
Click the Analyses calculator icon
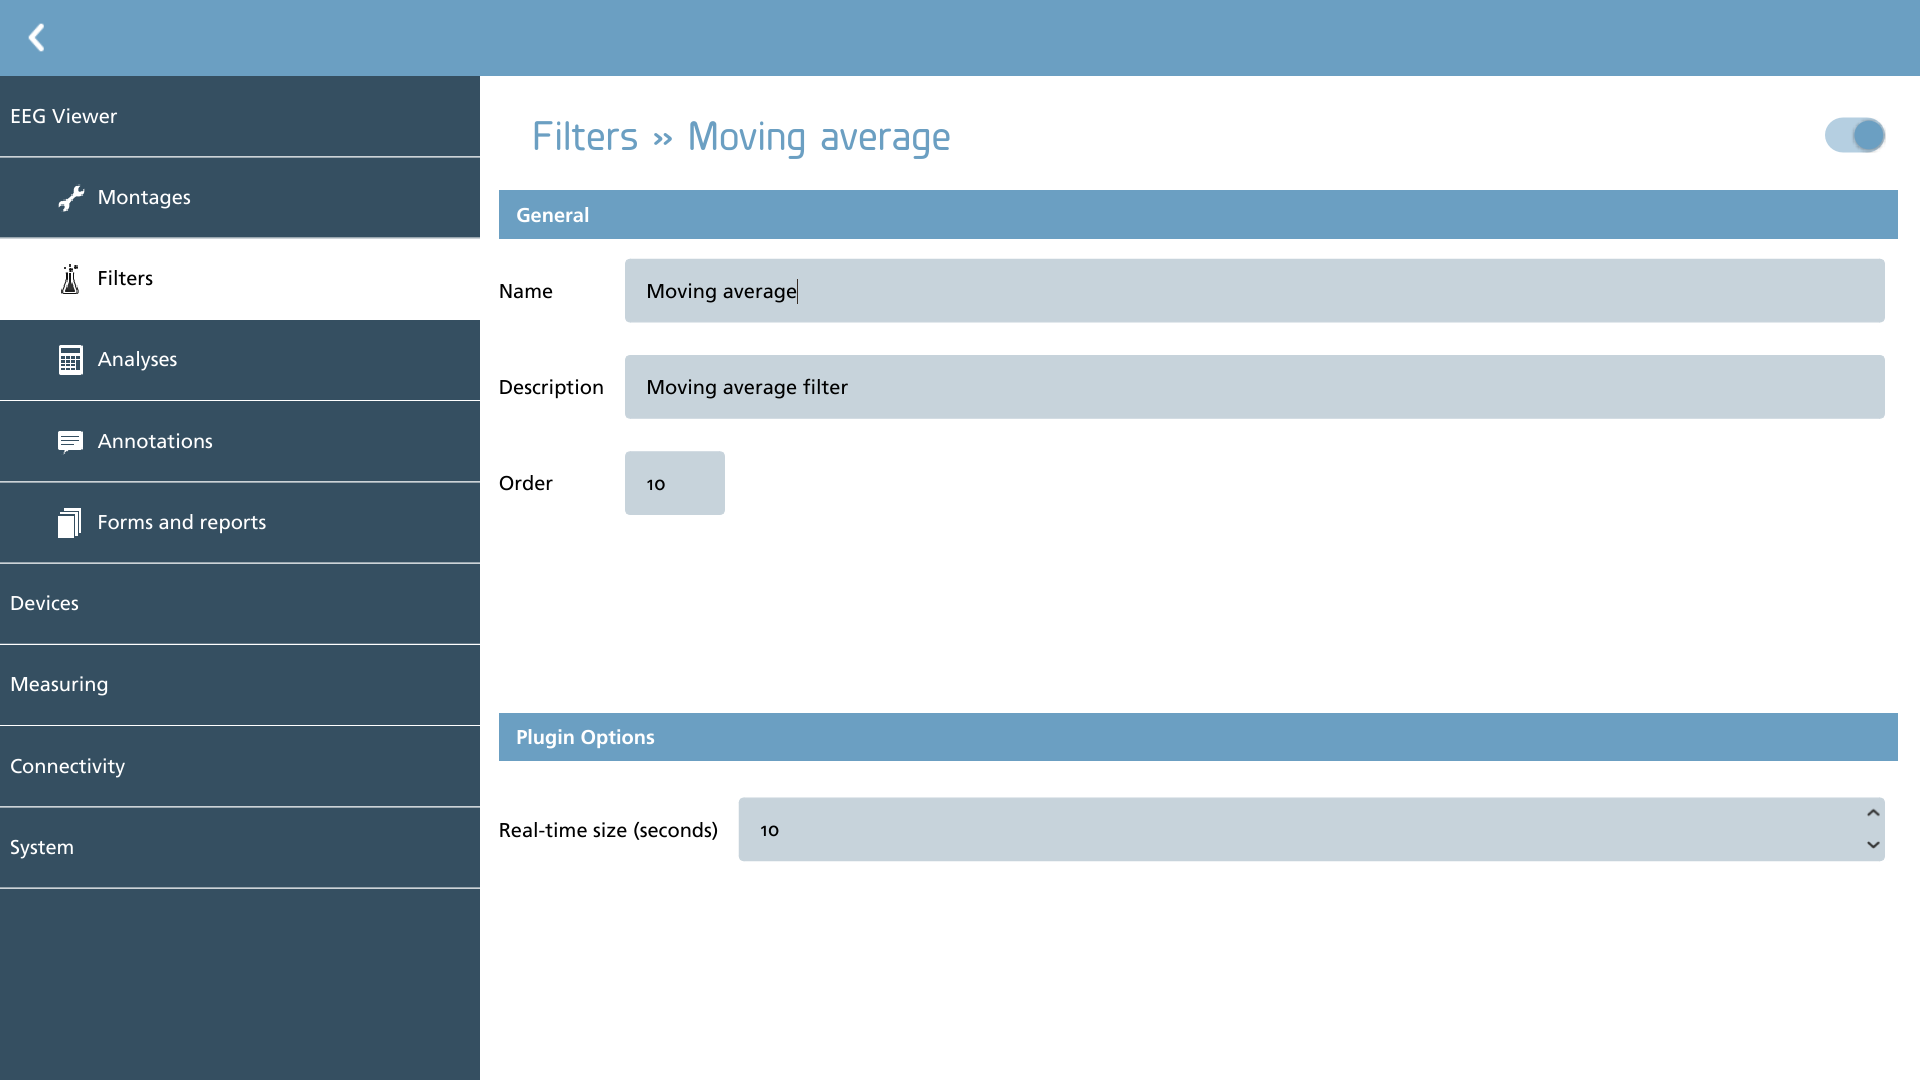click(x=70, y=360)
